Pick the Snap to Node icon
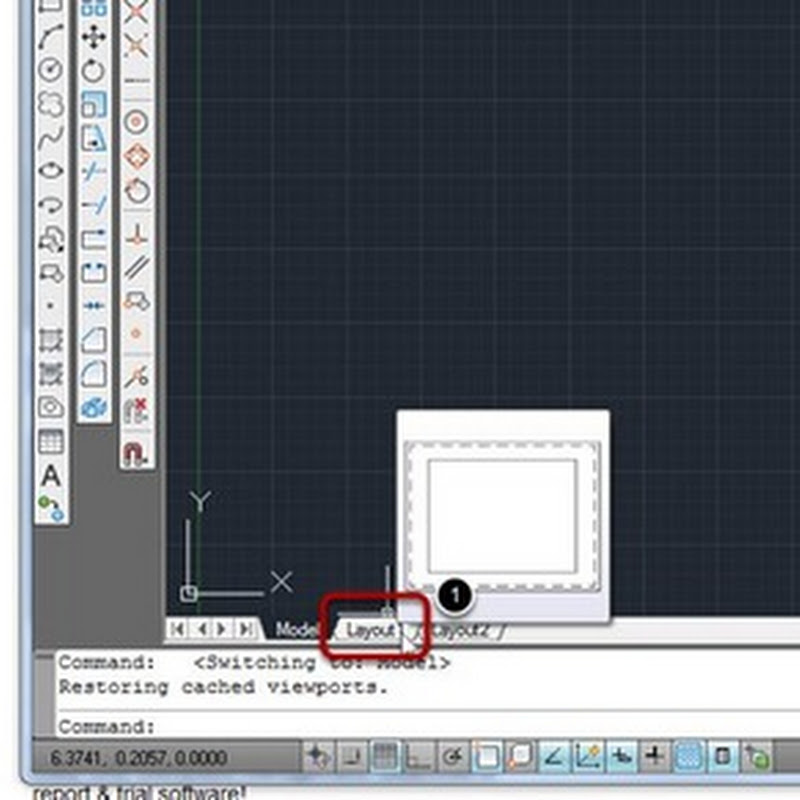 point(137,334)
